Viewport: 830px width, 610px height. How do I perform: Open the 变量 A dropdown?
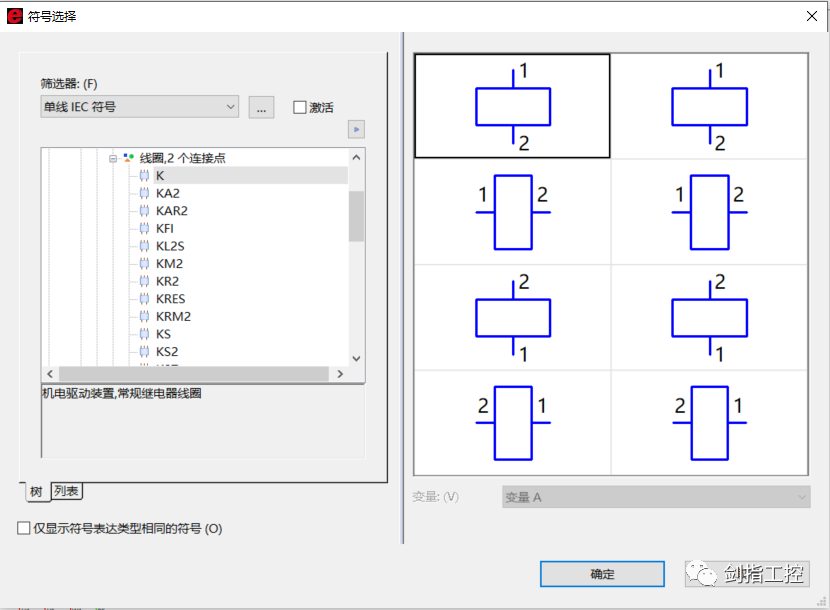click(x=655, y=497)
